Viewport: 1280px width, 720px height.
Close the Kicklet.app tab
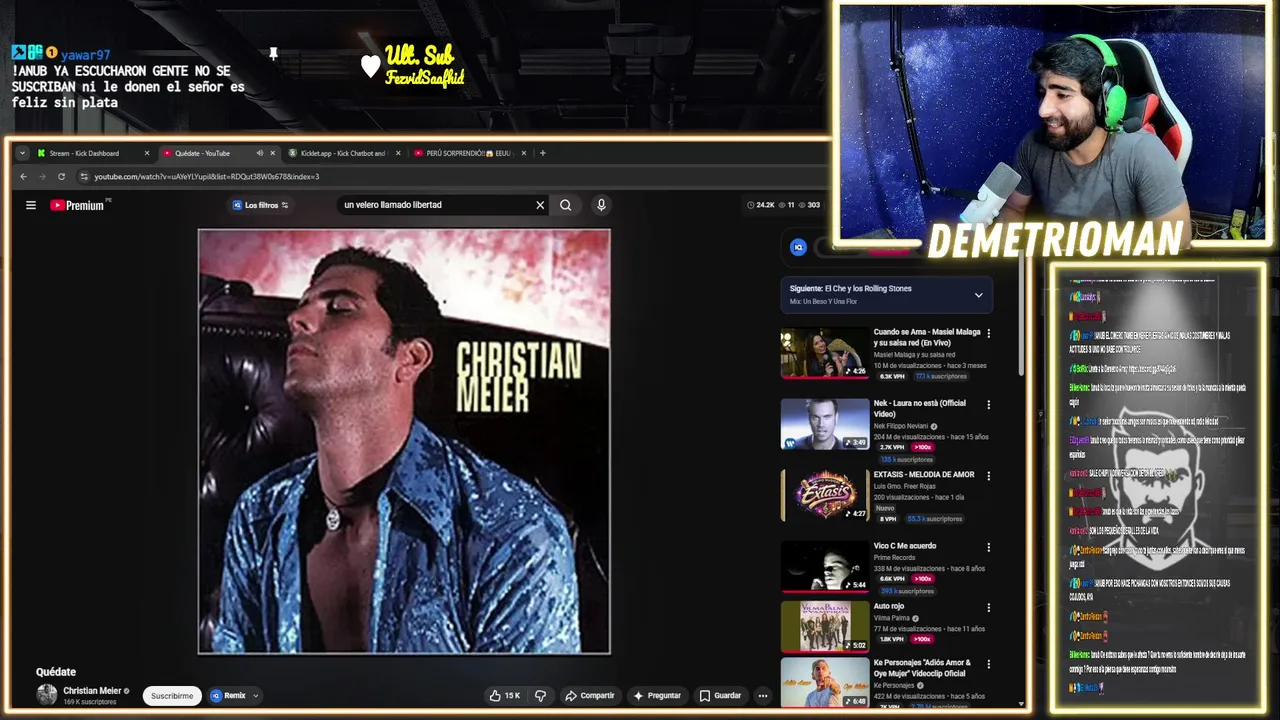(398, 153)
